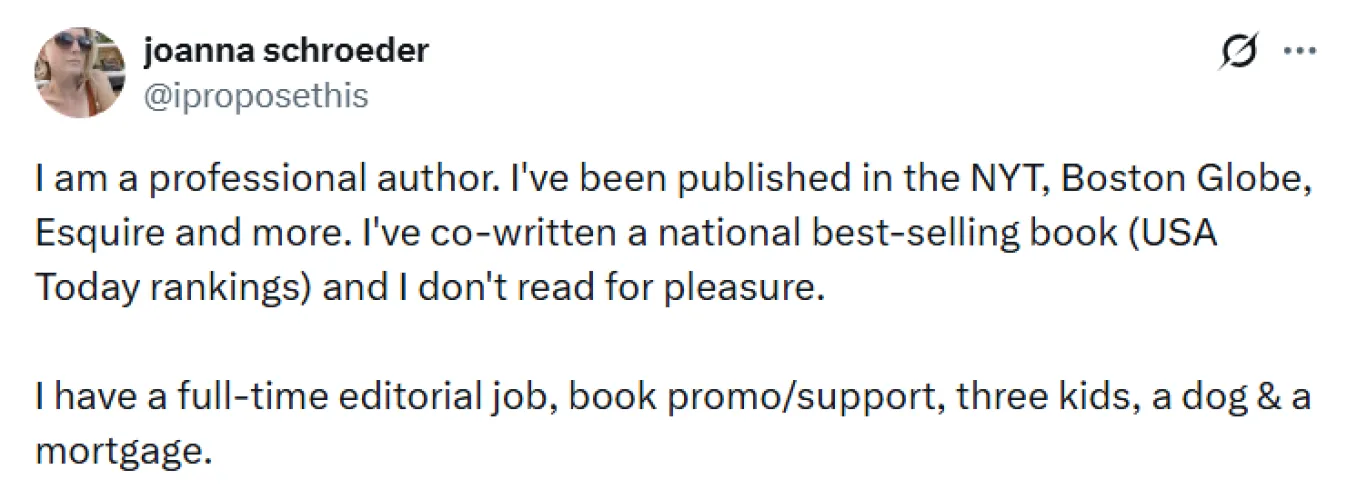Open joanna schroeder's profile picture
The image size is (1357, 500).
coord(78,72)
